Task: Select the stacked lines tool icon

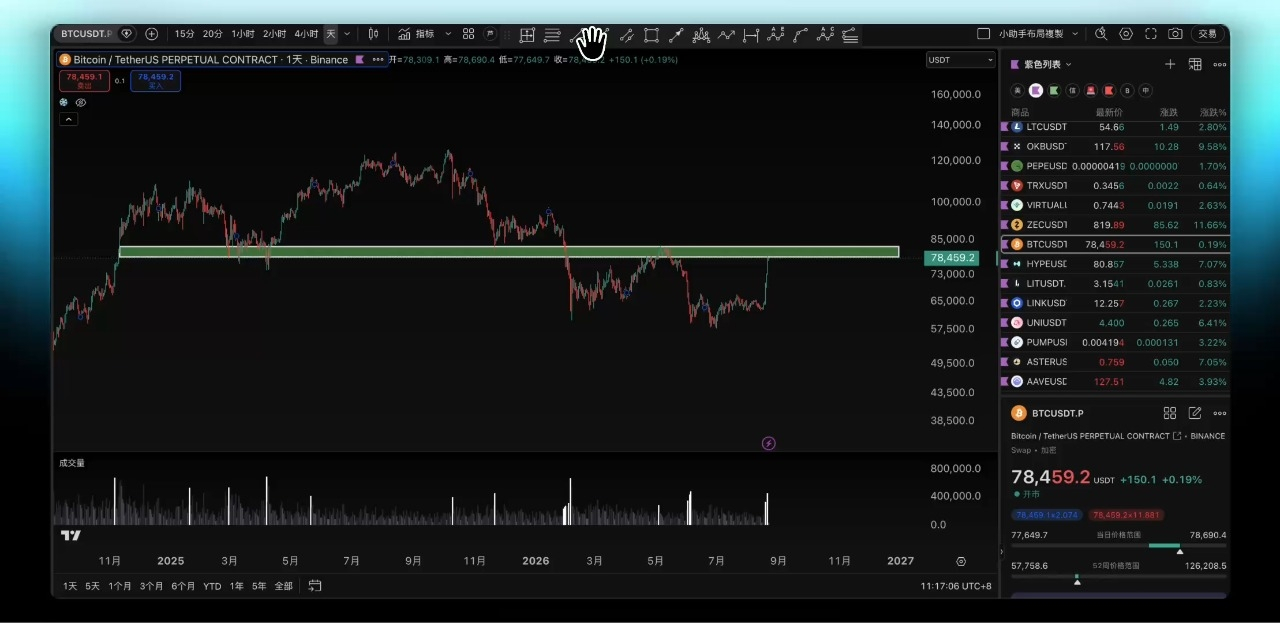Action: coord(850,35)
